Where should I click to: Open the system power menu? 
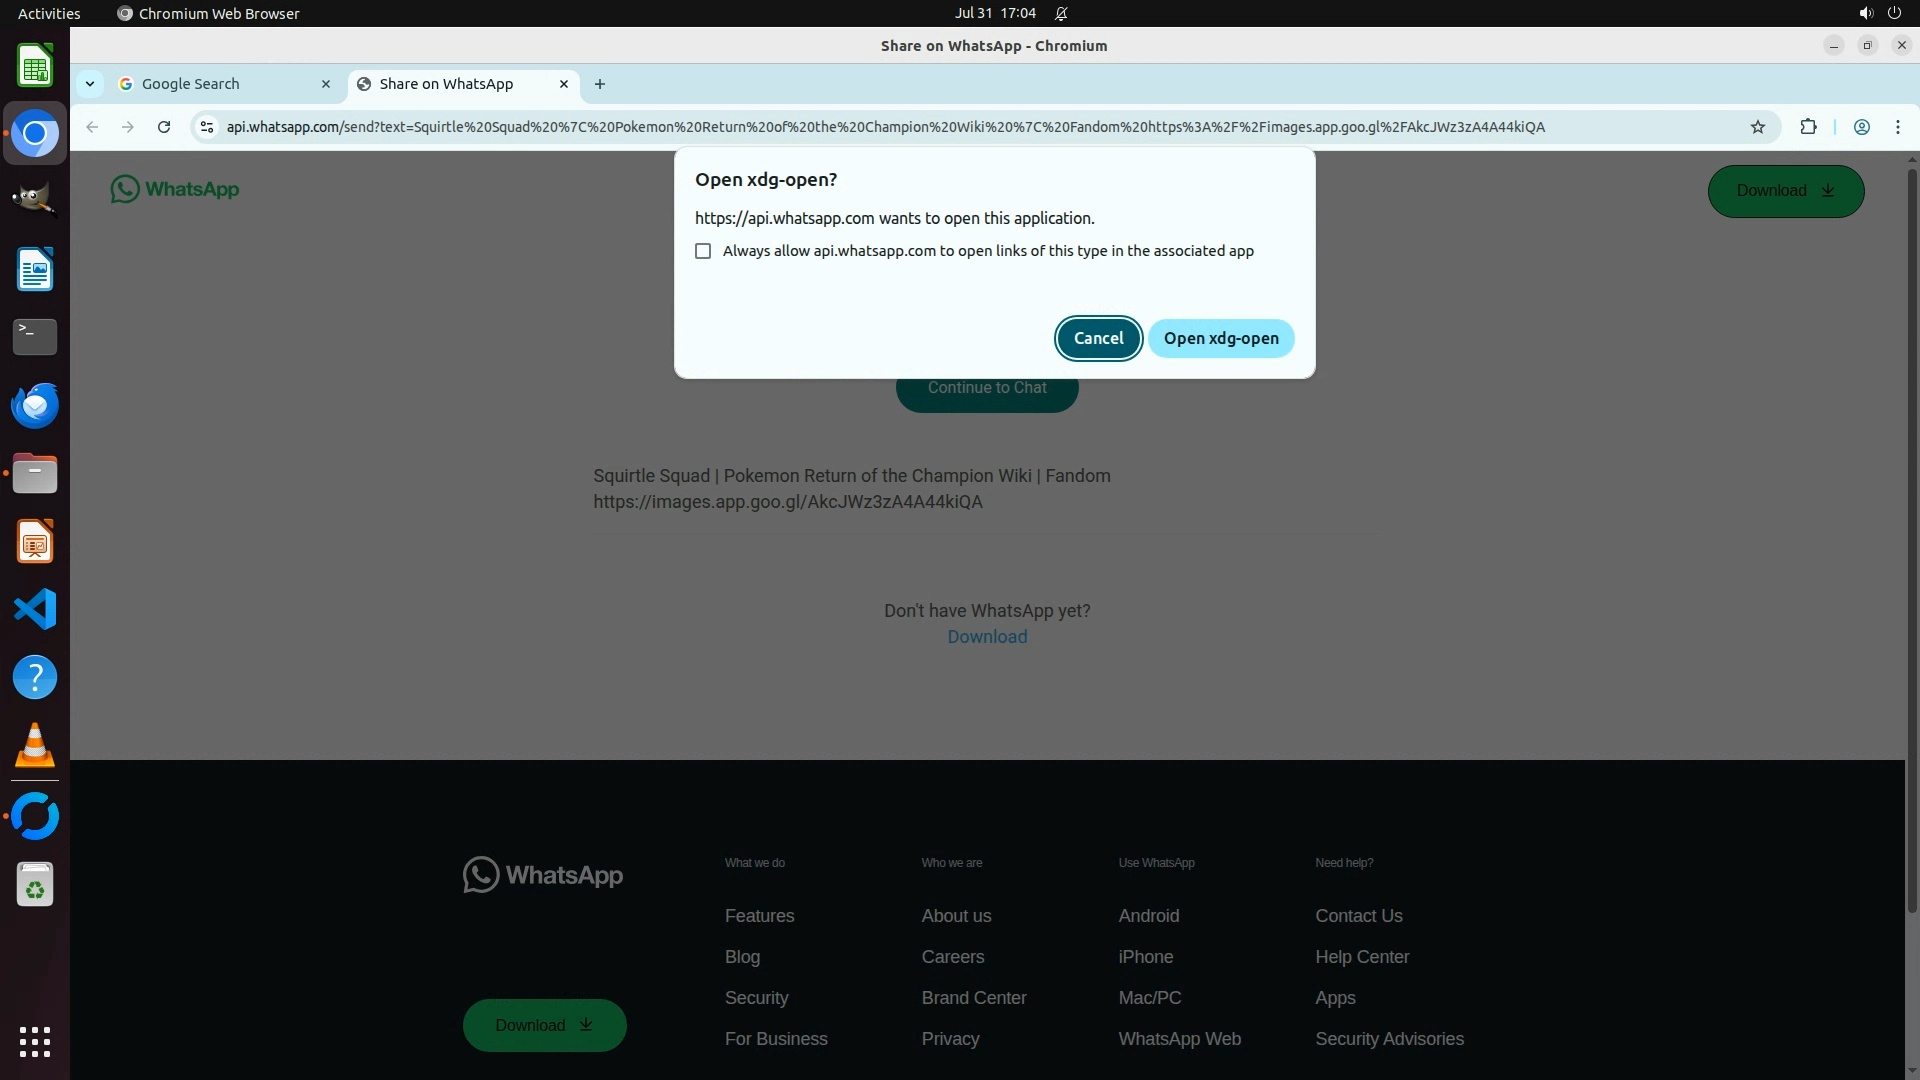tap(1894, 13)
